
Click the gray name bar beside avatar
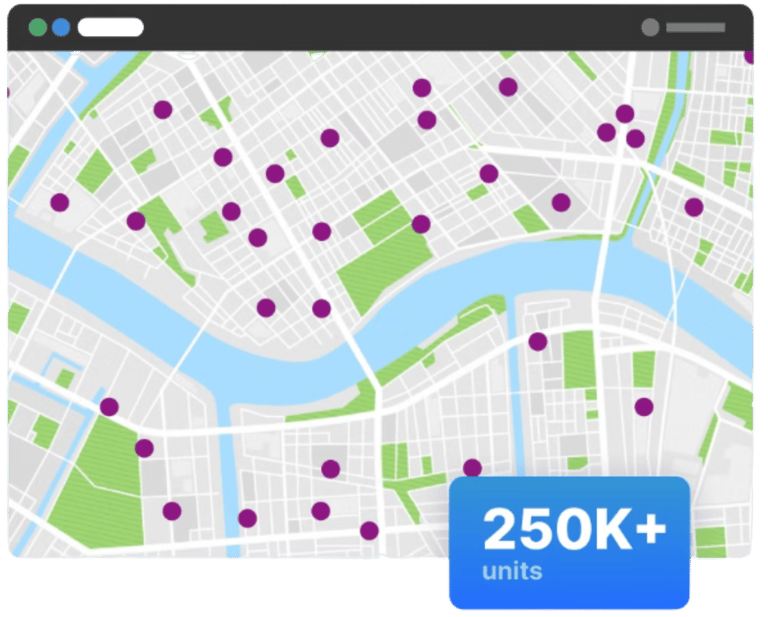pos(696,27)
